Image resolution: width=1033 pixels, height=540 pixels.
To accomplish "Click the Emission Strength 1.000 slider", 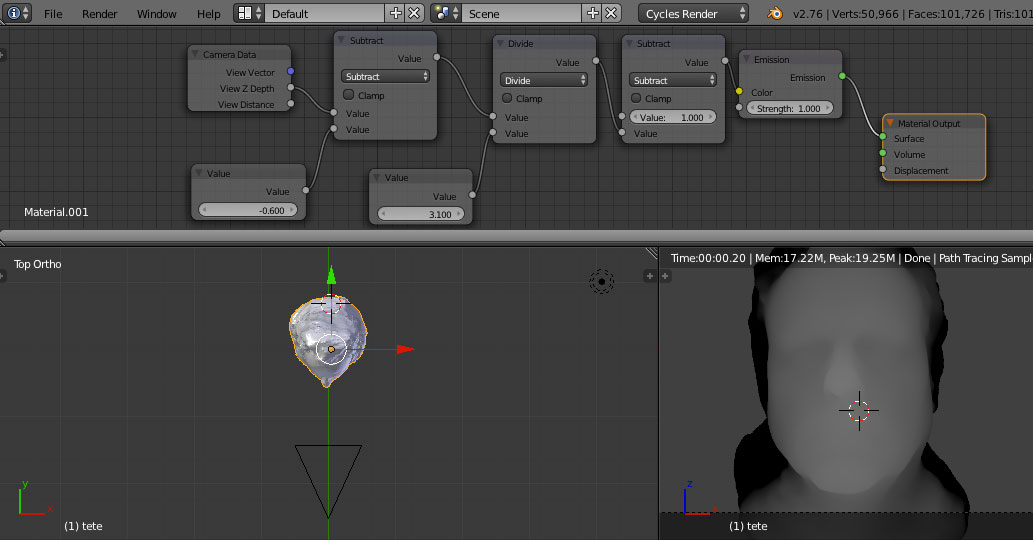I will tap(788, 108).
